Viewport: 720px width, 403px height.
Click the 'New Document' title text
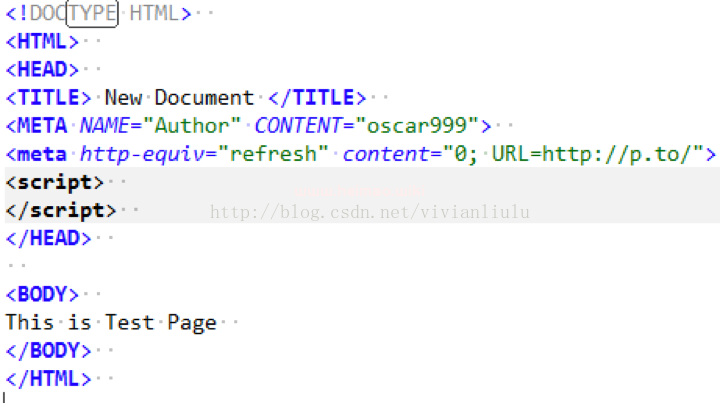coord(179,98)
